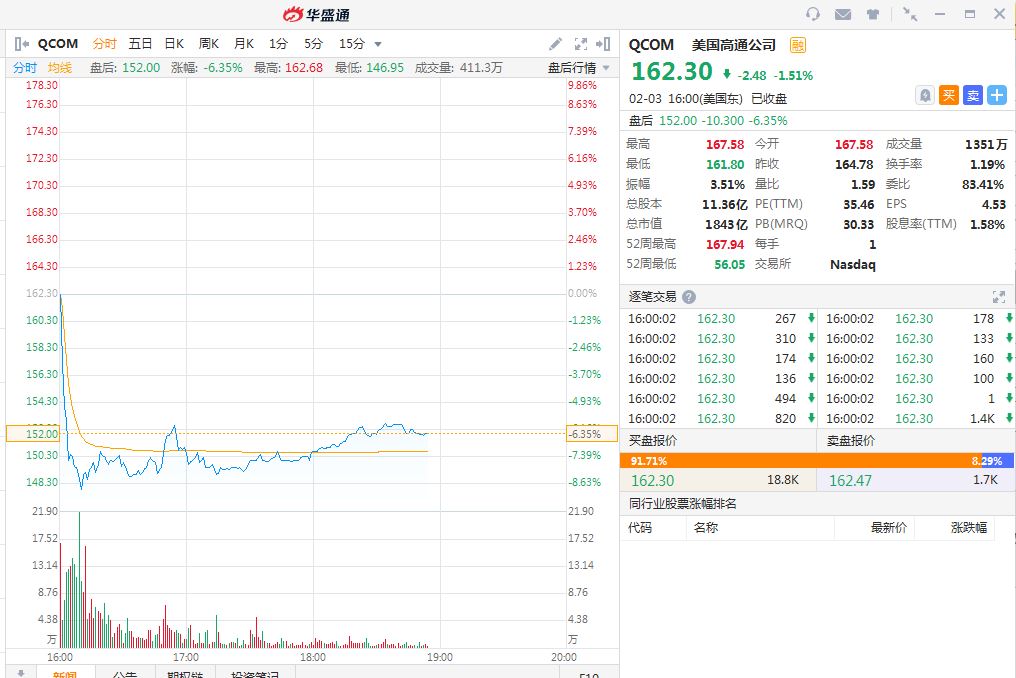This screenshot has height=678, width=1016.
Task: Click trade row with volume 494
Action: [719, 399]
